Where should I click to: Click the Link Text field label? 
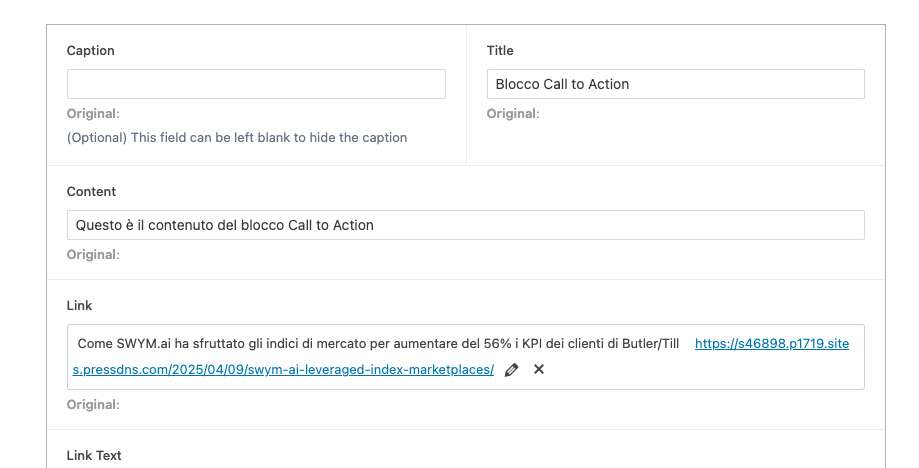pos(94,456)
